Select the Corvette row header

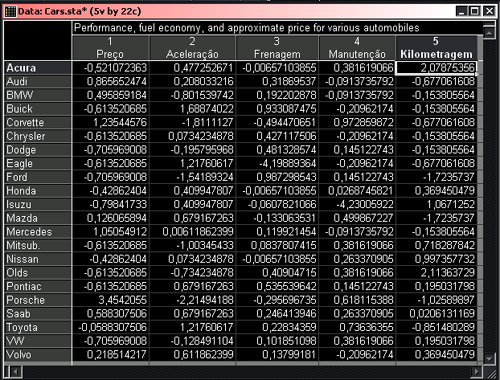click(38, 122)
